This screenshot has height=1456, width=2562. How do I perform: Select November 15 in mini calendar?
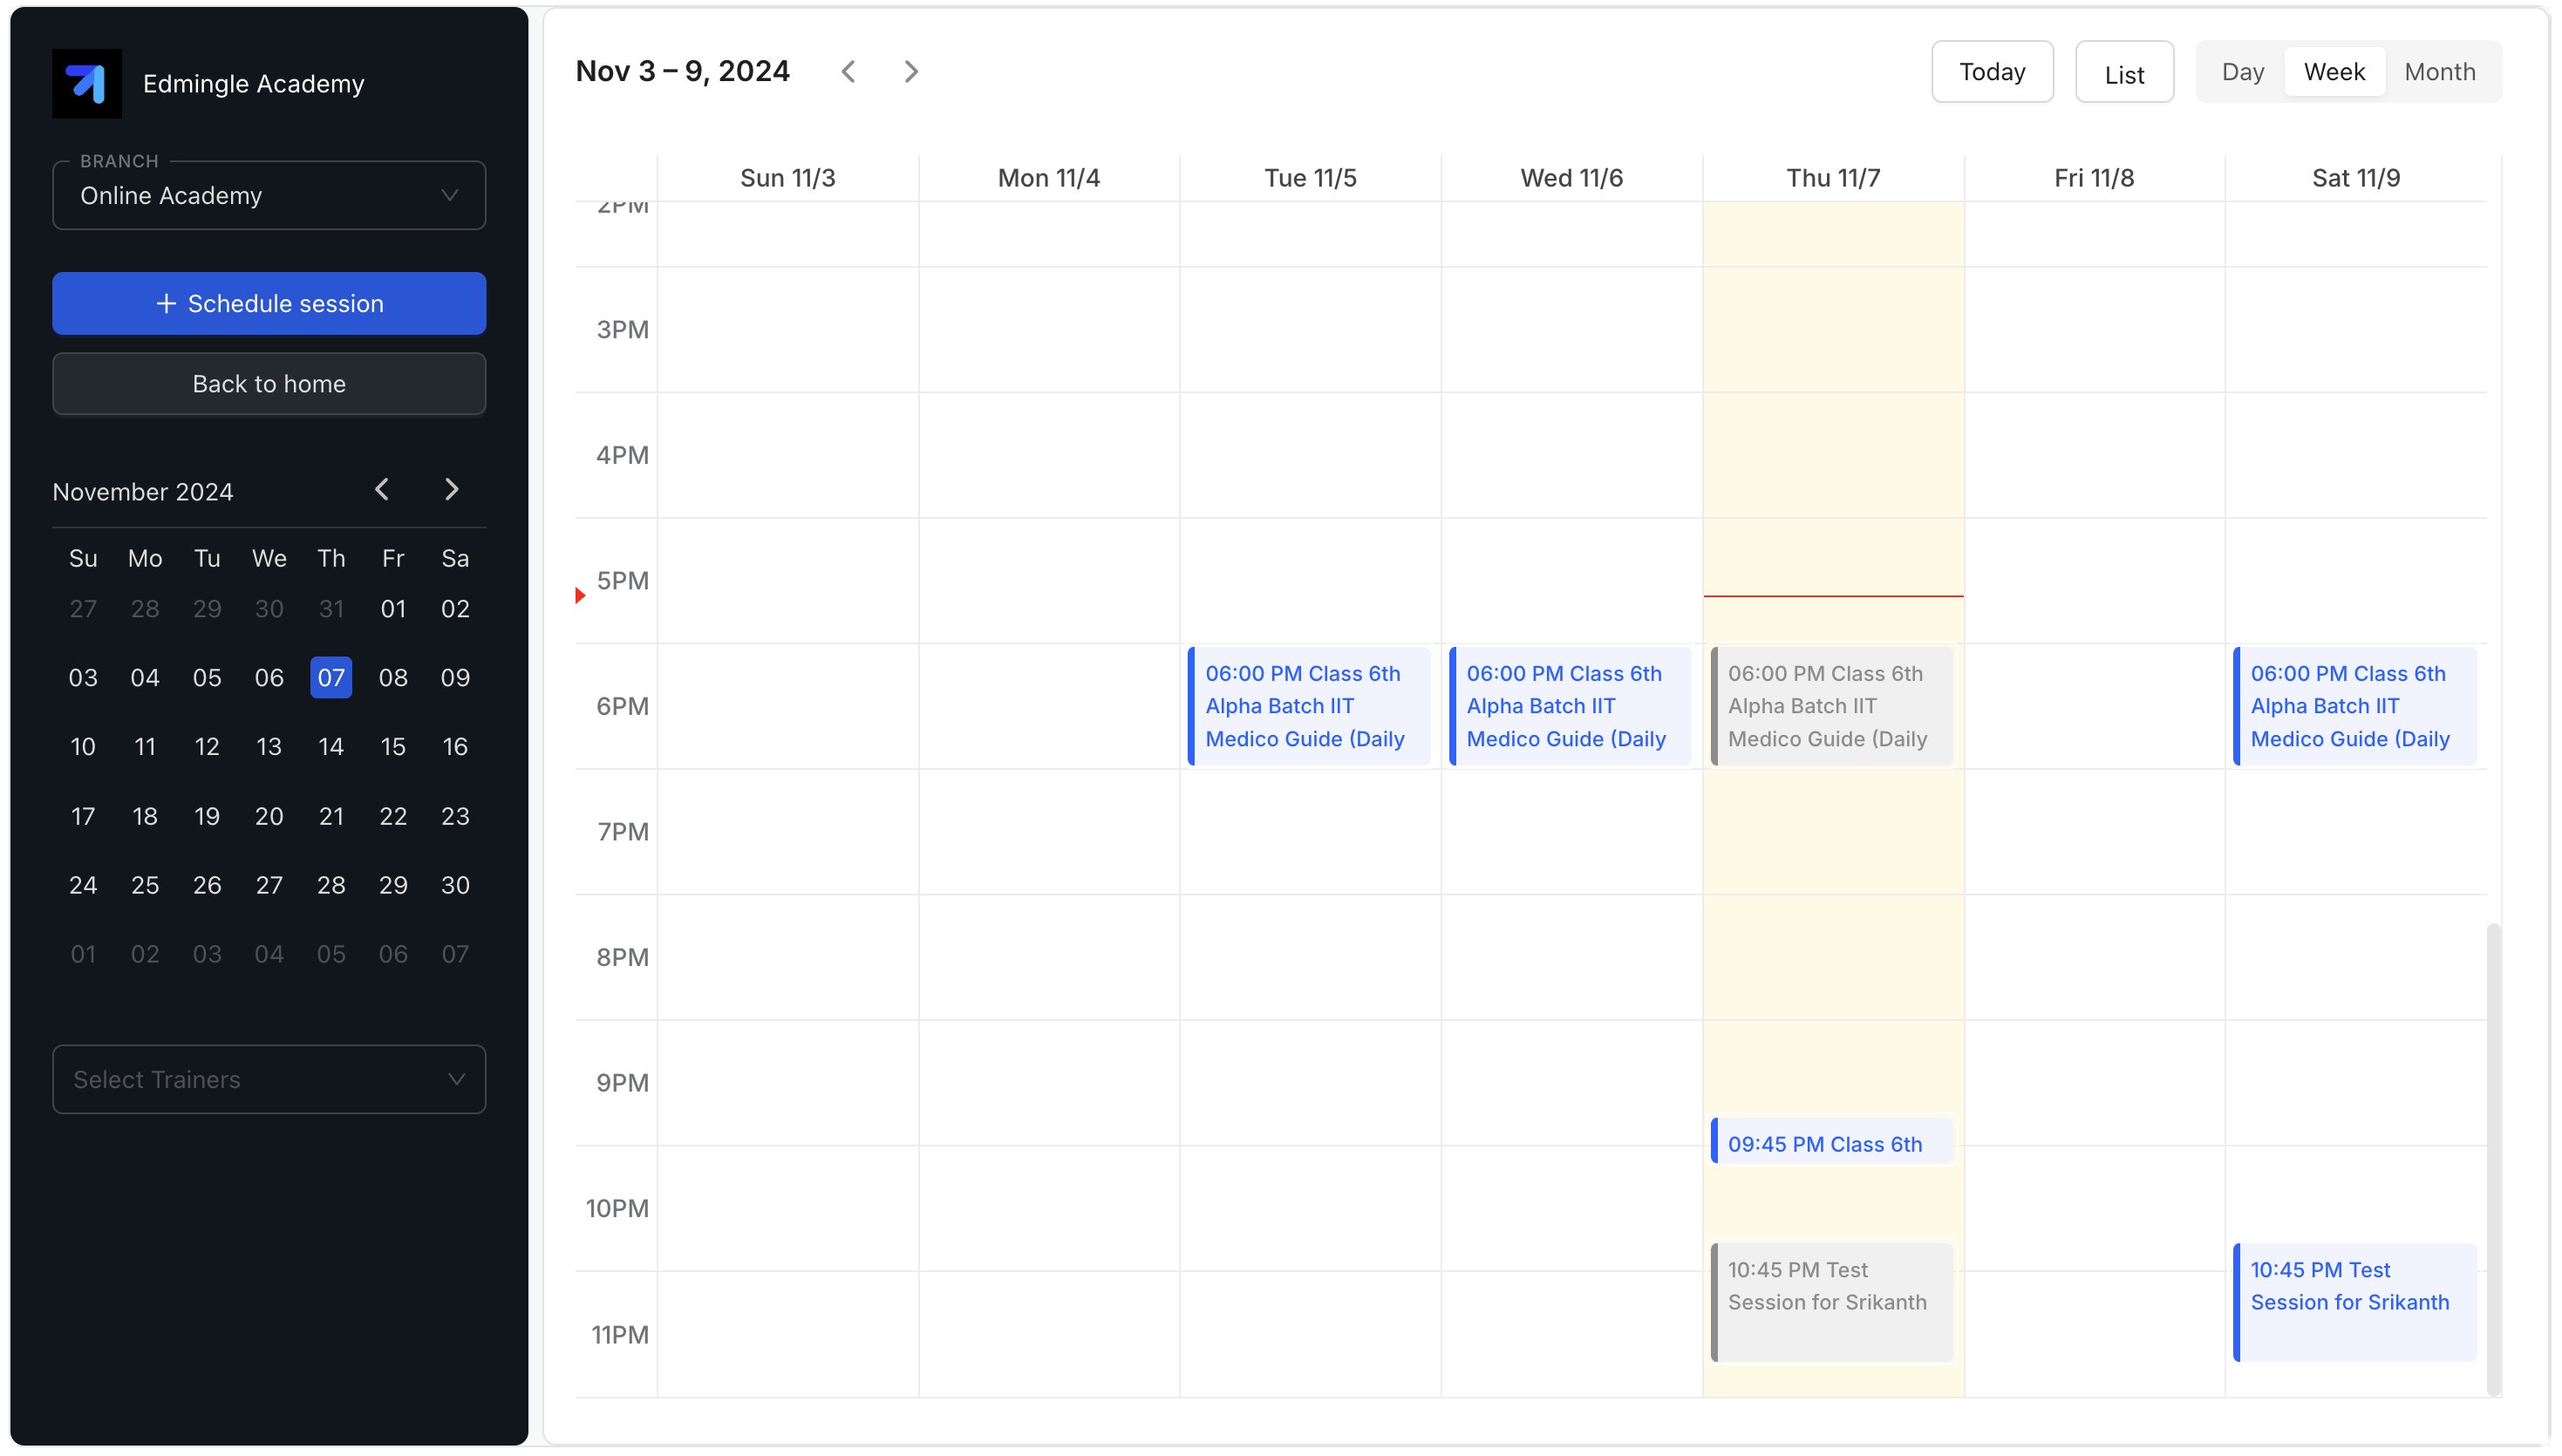tap(393, 747)
